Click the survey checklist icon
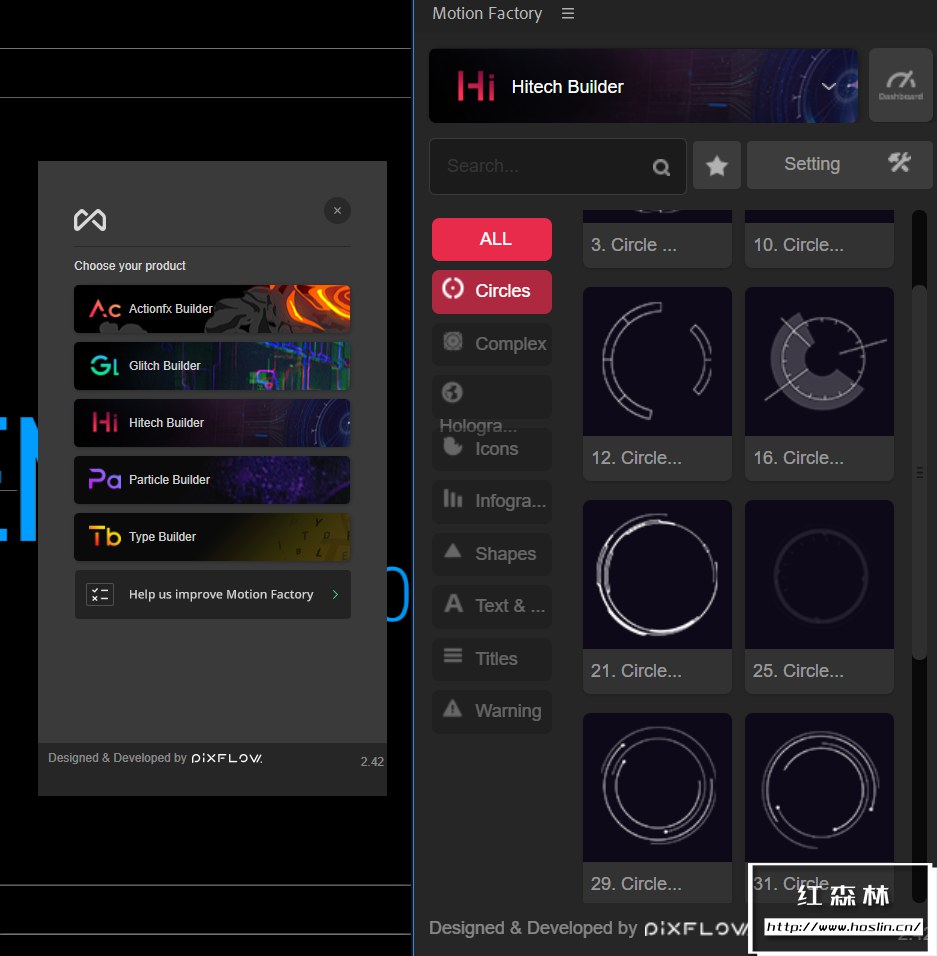Viewport: 937px width, 956px height. click(100, 594)
